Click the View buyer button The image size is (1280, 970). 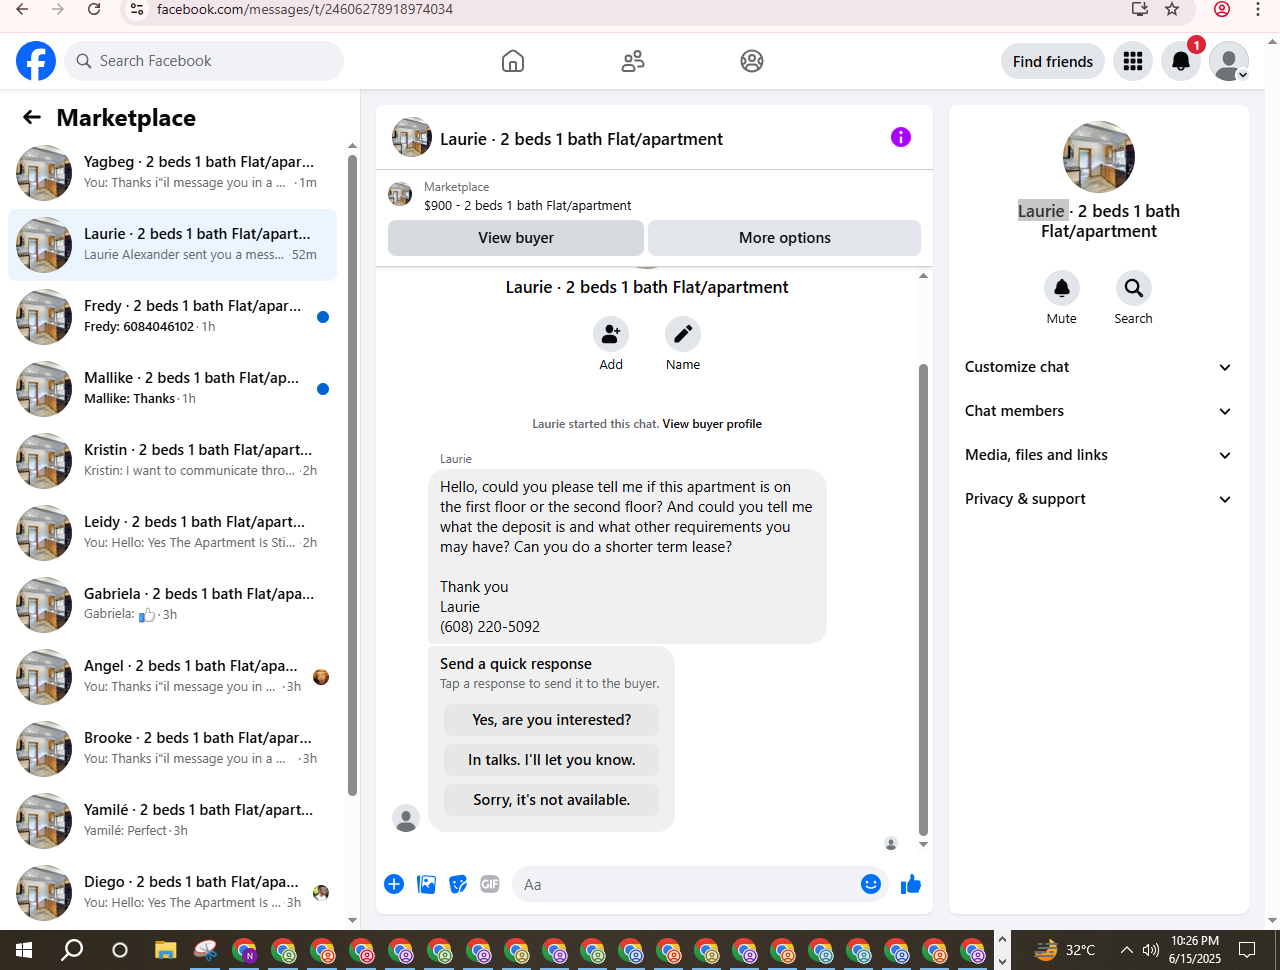pyautogui.click(x=516, y=238)
